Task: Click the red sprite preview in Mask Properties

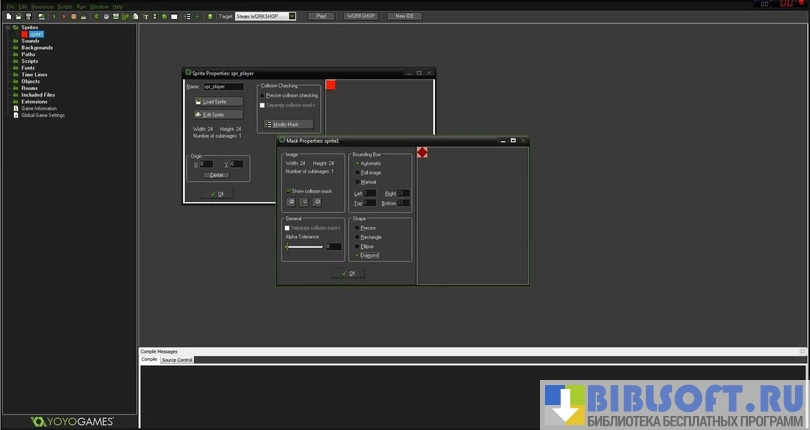Action: [423, 153]
